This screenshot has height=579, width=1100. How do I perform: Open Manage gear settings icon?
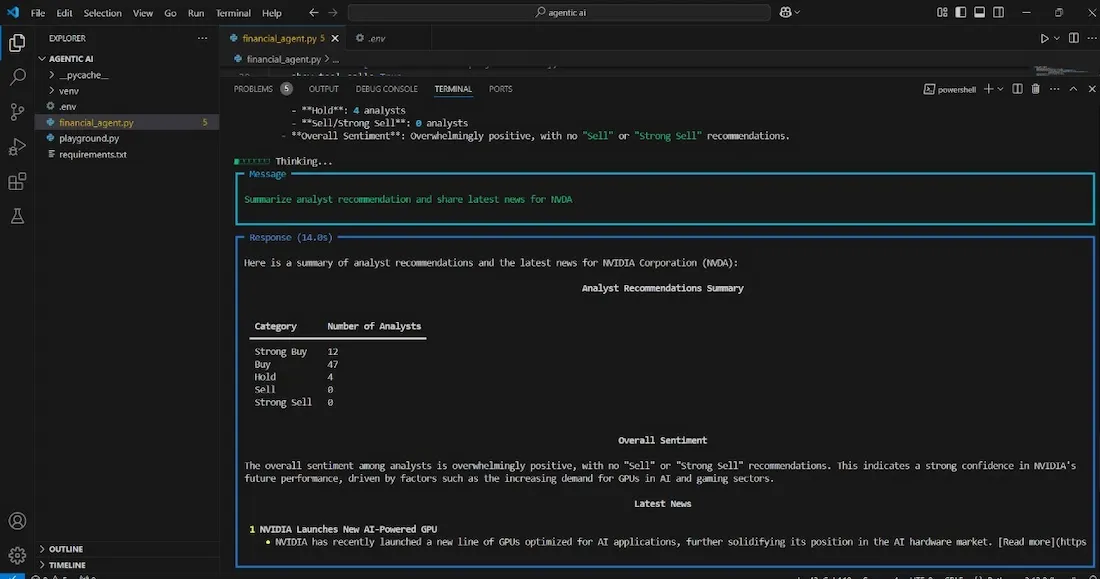point(17,555)
